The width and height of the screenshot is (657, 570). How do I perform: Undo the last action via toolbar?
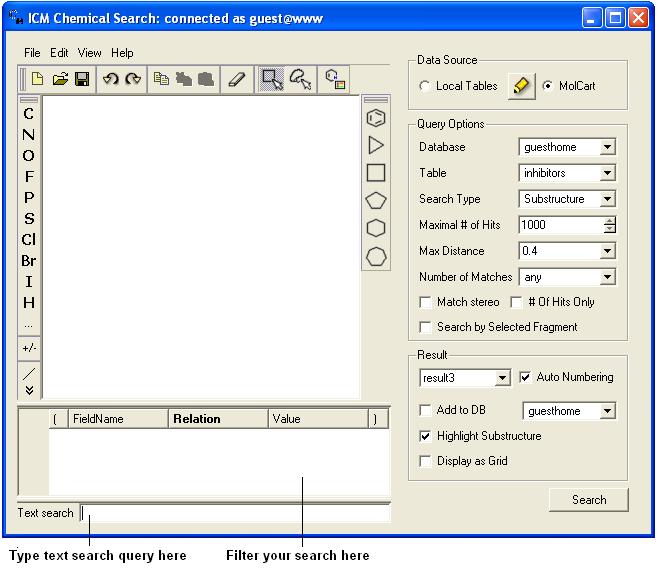[111, 79]
